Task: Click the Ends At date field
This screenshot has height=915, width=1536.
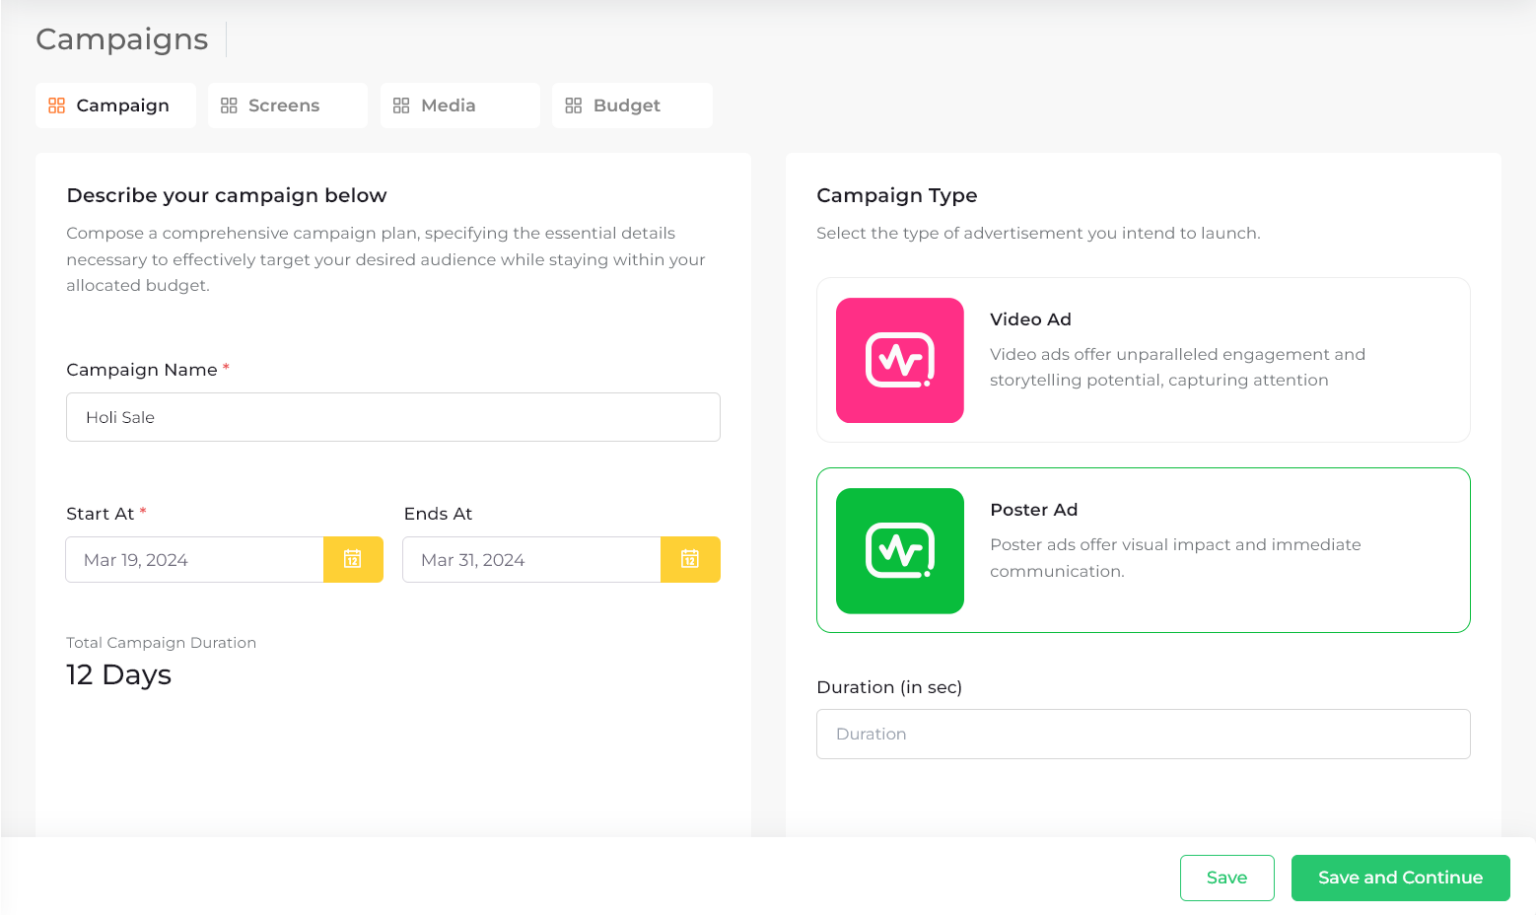Action: click(x=531, y=560)
